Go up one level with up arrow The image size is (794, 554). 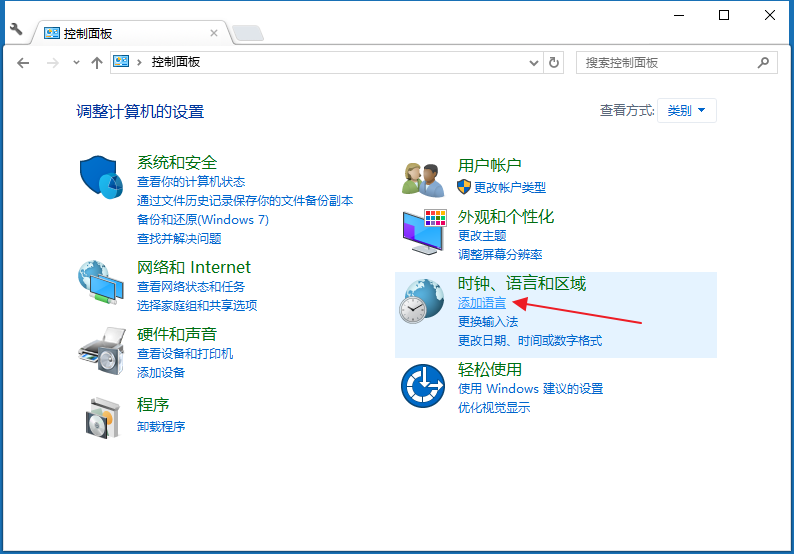pyautogui.click(x=97, y=62)
